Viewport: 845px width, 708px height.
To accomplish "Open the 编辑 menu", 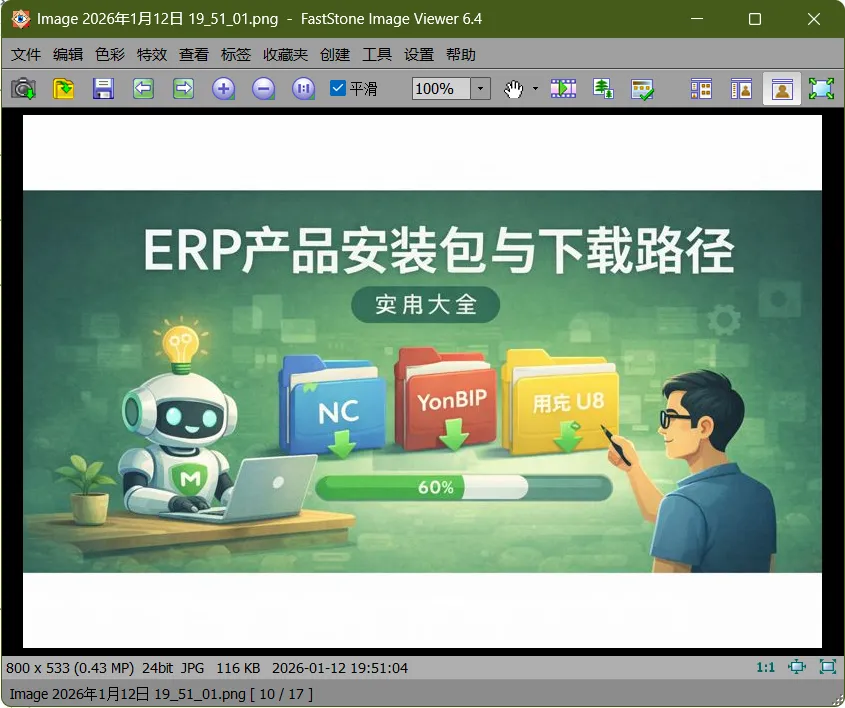I will coord(68,54).
